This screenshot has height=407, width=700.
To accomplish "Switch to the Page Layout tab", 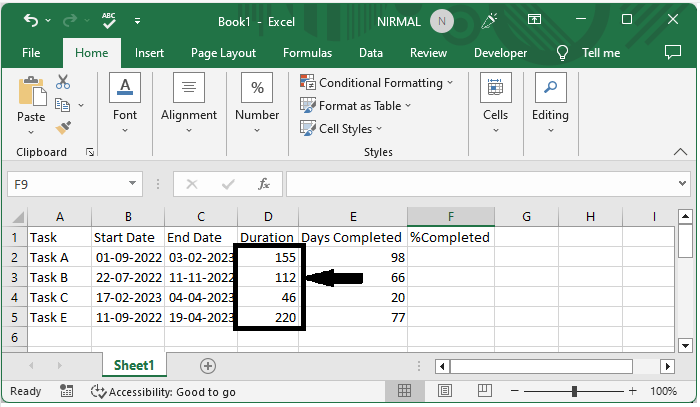I will [x=223, y=53].
